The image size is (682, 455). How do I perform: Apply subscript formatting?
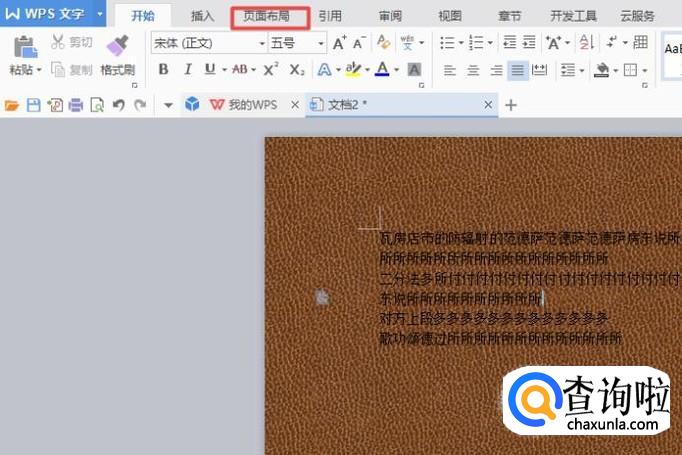pos(297,70)
